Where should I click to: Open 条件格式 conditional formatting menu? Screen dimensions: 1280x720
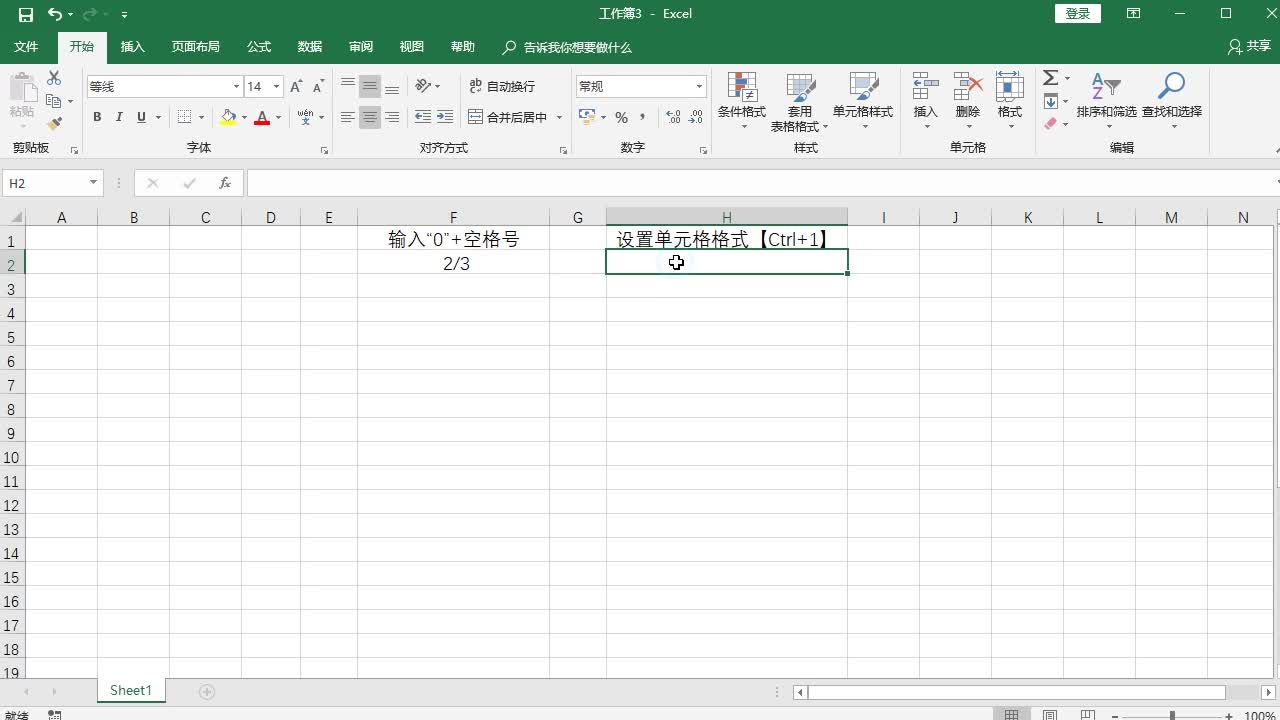(742, 101)
